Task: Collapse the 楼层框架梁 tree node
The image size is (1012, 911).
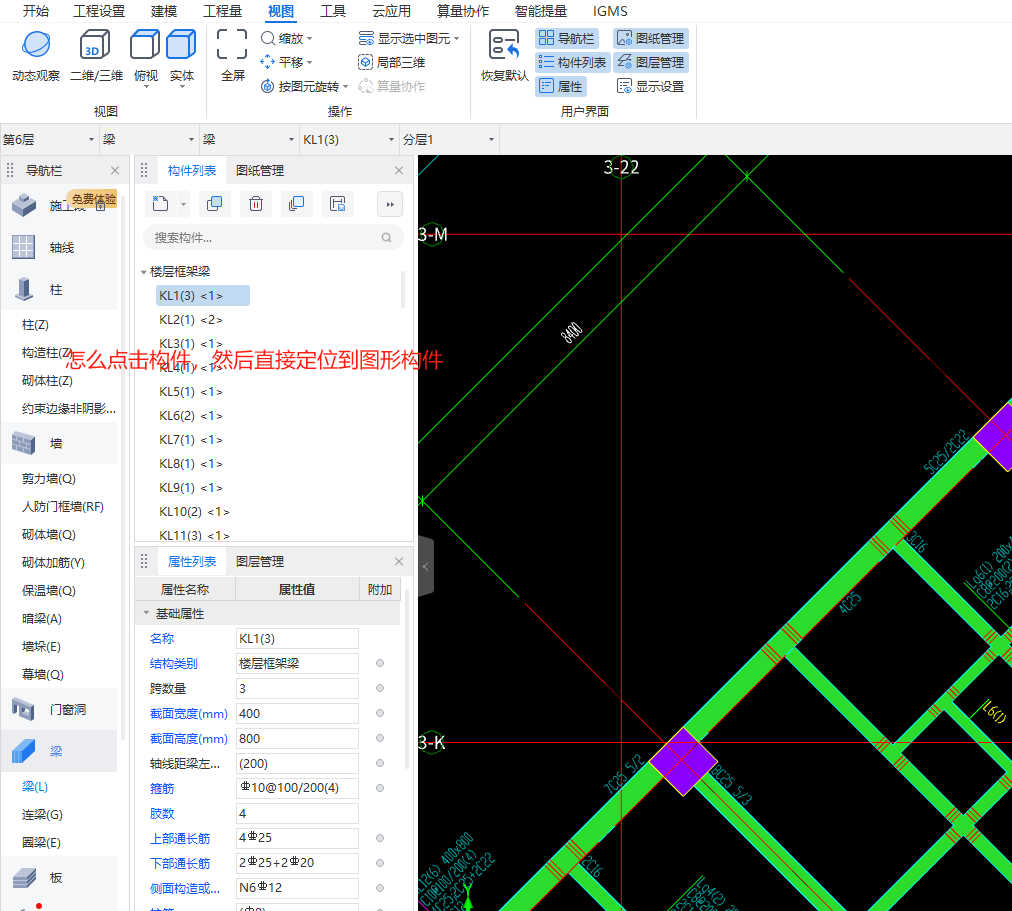Action: tap(143, 272)
